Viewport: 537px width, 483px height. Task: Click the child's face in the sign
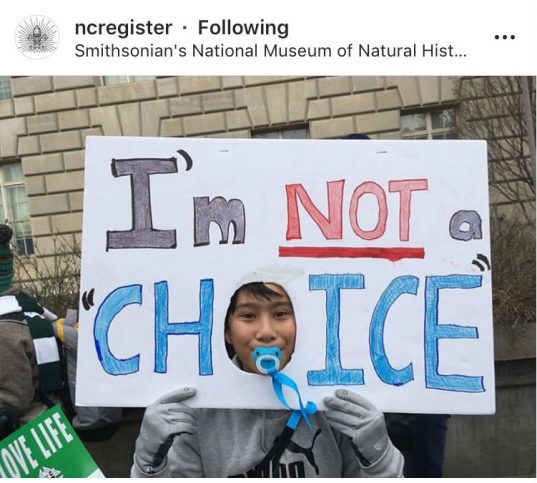(x=261, y=322)
